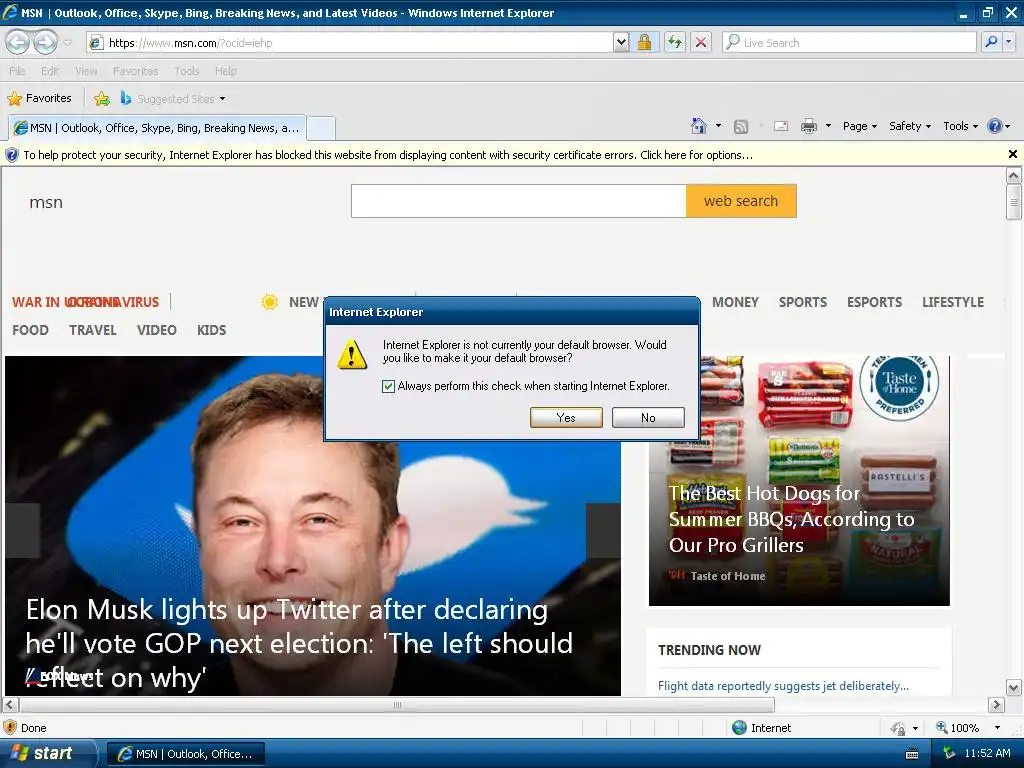Open the Safety command menu
The width and height of the screenshot is (1024, 768).
pos(910,126)
